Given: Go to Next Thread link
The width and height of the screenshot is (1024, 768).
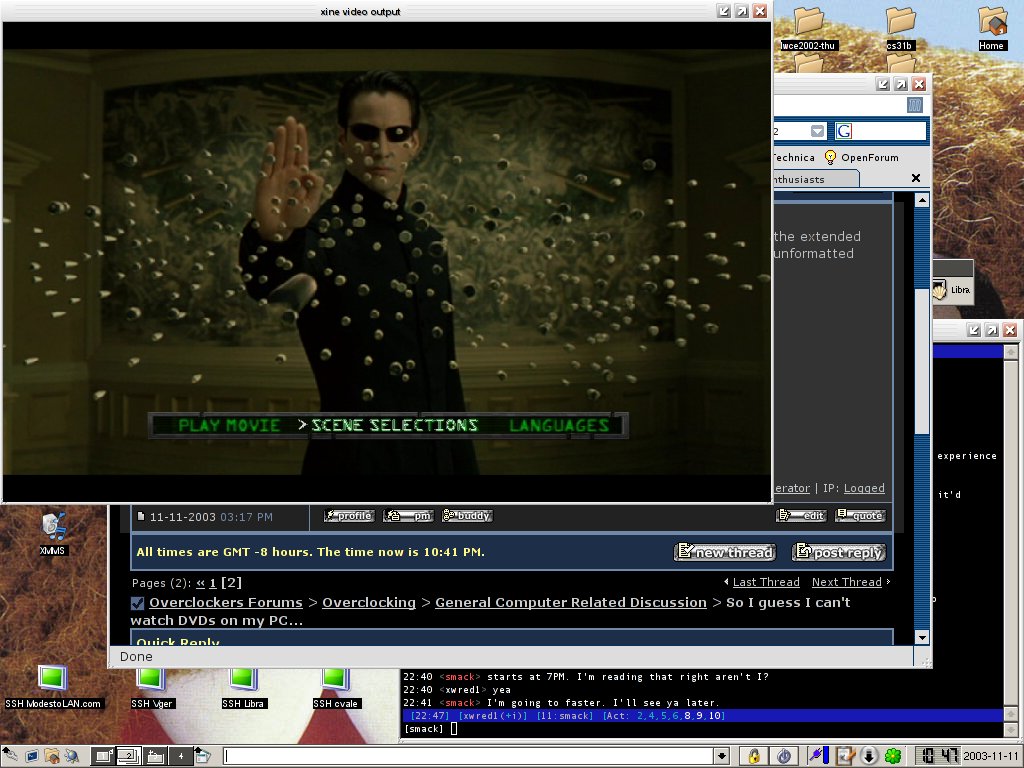Looking at the screenshot, I should click(846, 582).
